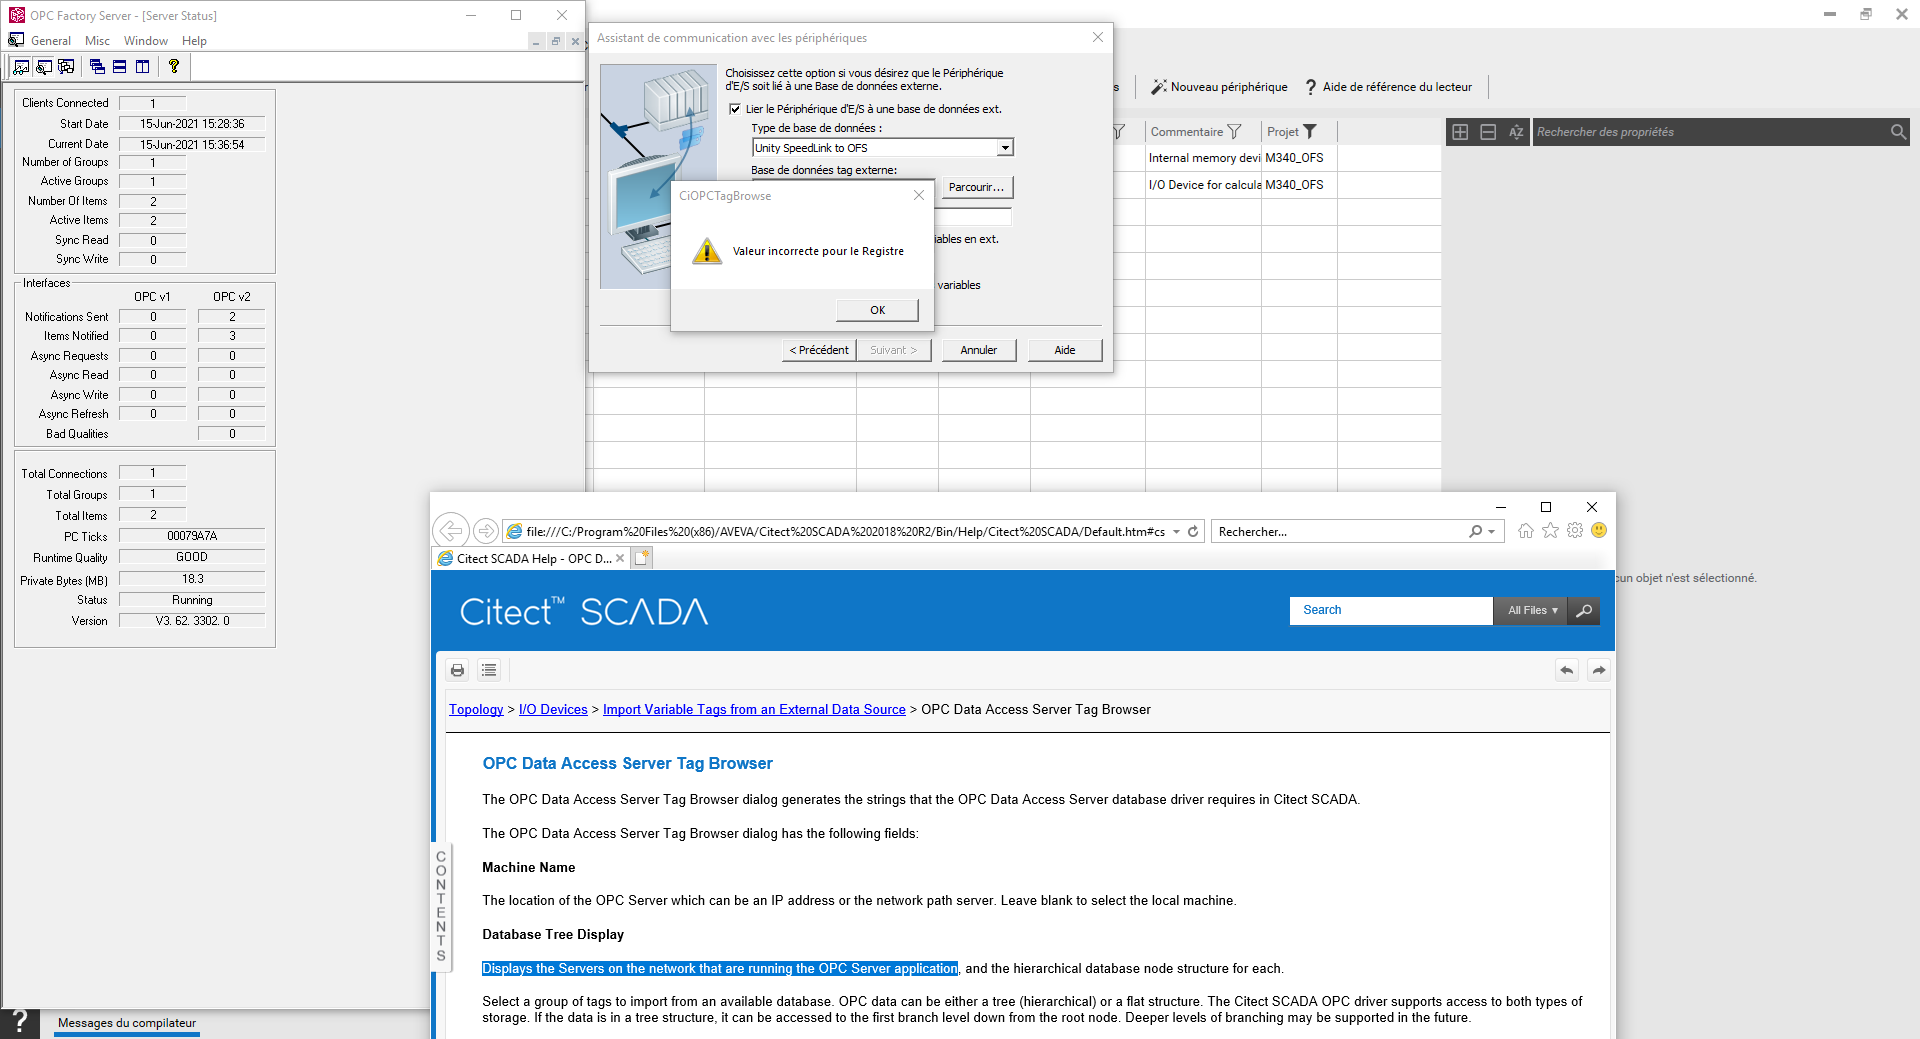This screenshot has height=1039, width=1920.
Task: Go back in the help browser
Action: 451,531
